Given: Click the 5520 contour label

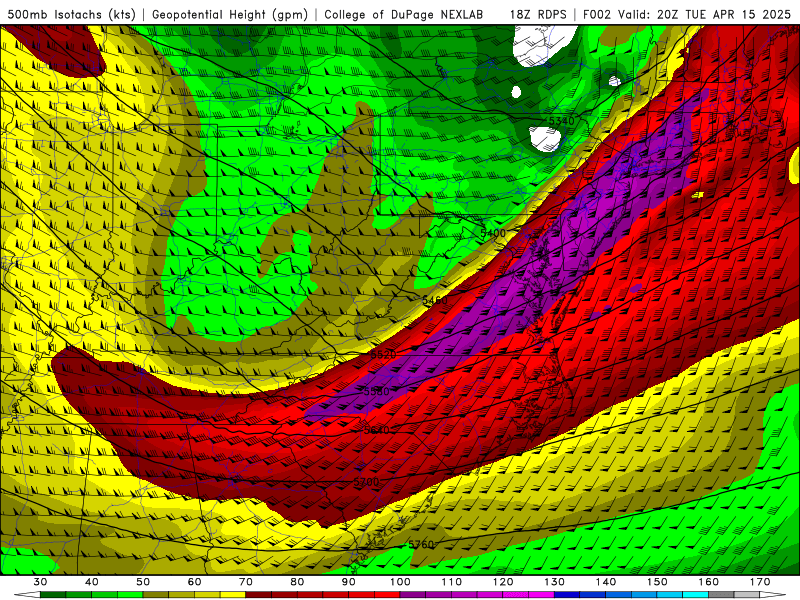Looking at the screenshot, I should [x=383, y=354].
